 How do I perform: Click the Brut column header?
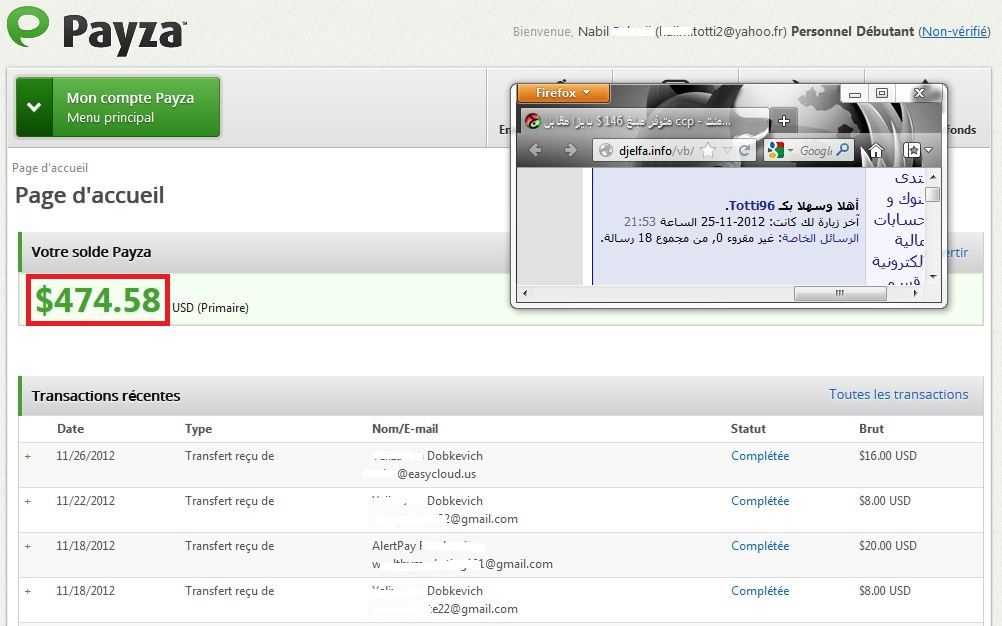pyautogui.click(x=872, y=429)
